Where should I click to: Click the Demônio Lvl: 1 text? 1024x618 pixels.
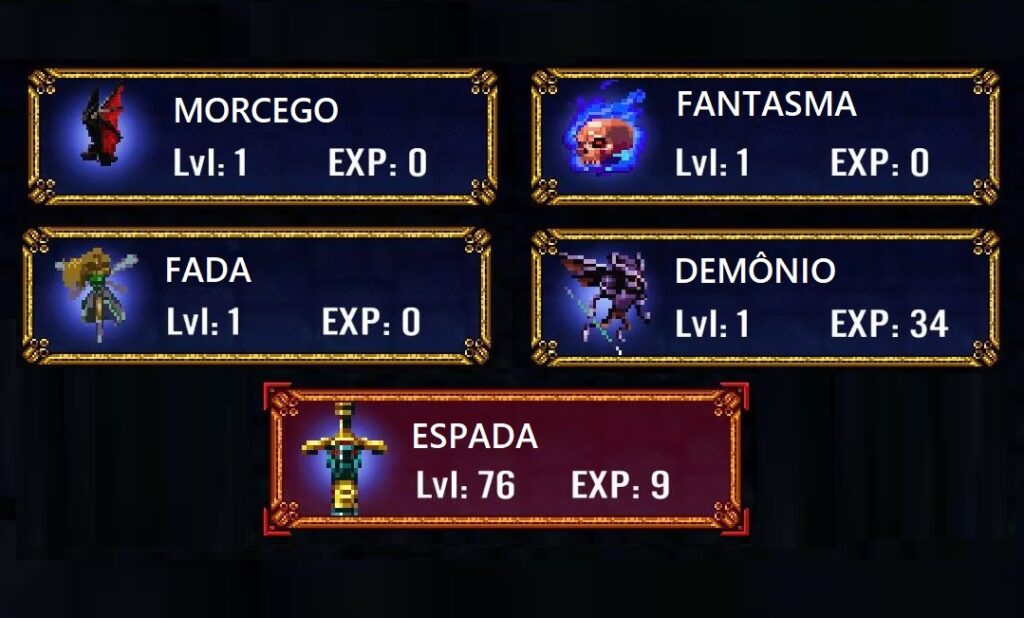click(712, 324)
